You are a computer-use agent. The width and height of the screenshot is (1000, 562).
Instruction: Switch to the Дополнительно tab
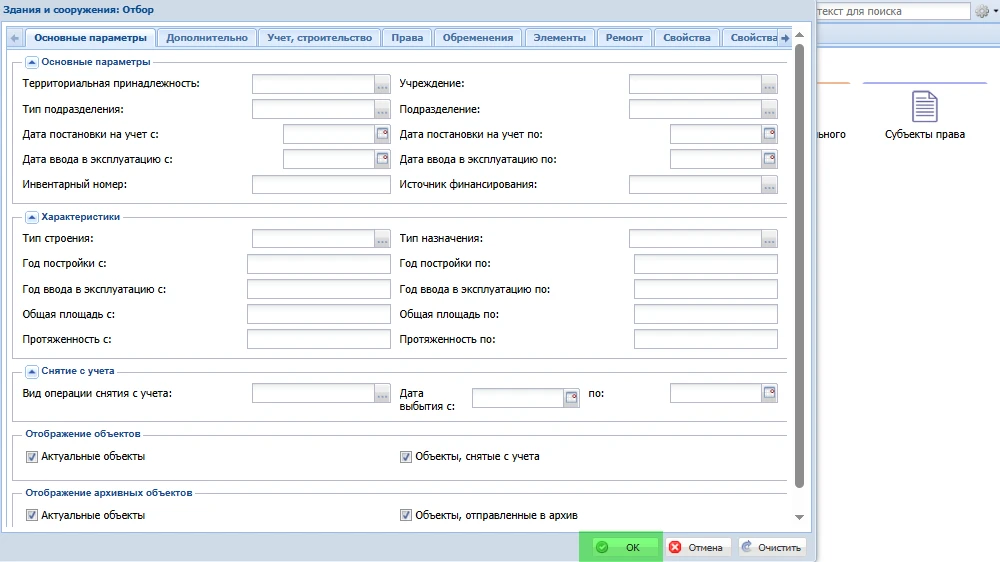pyautogui.click(x=207, y=38)
